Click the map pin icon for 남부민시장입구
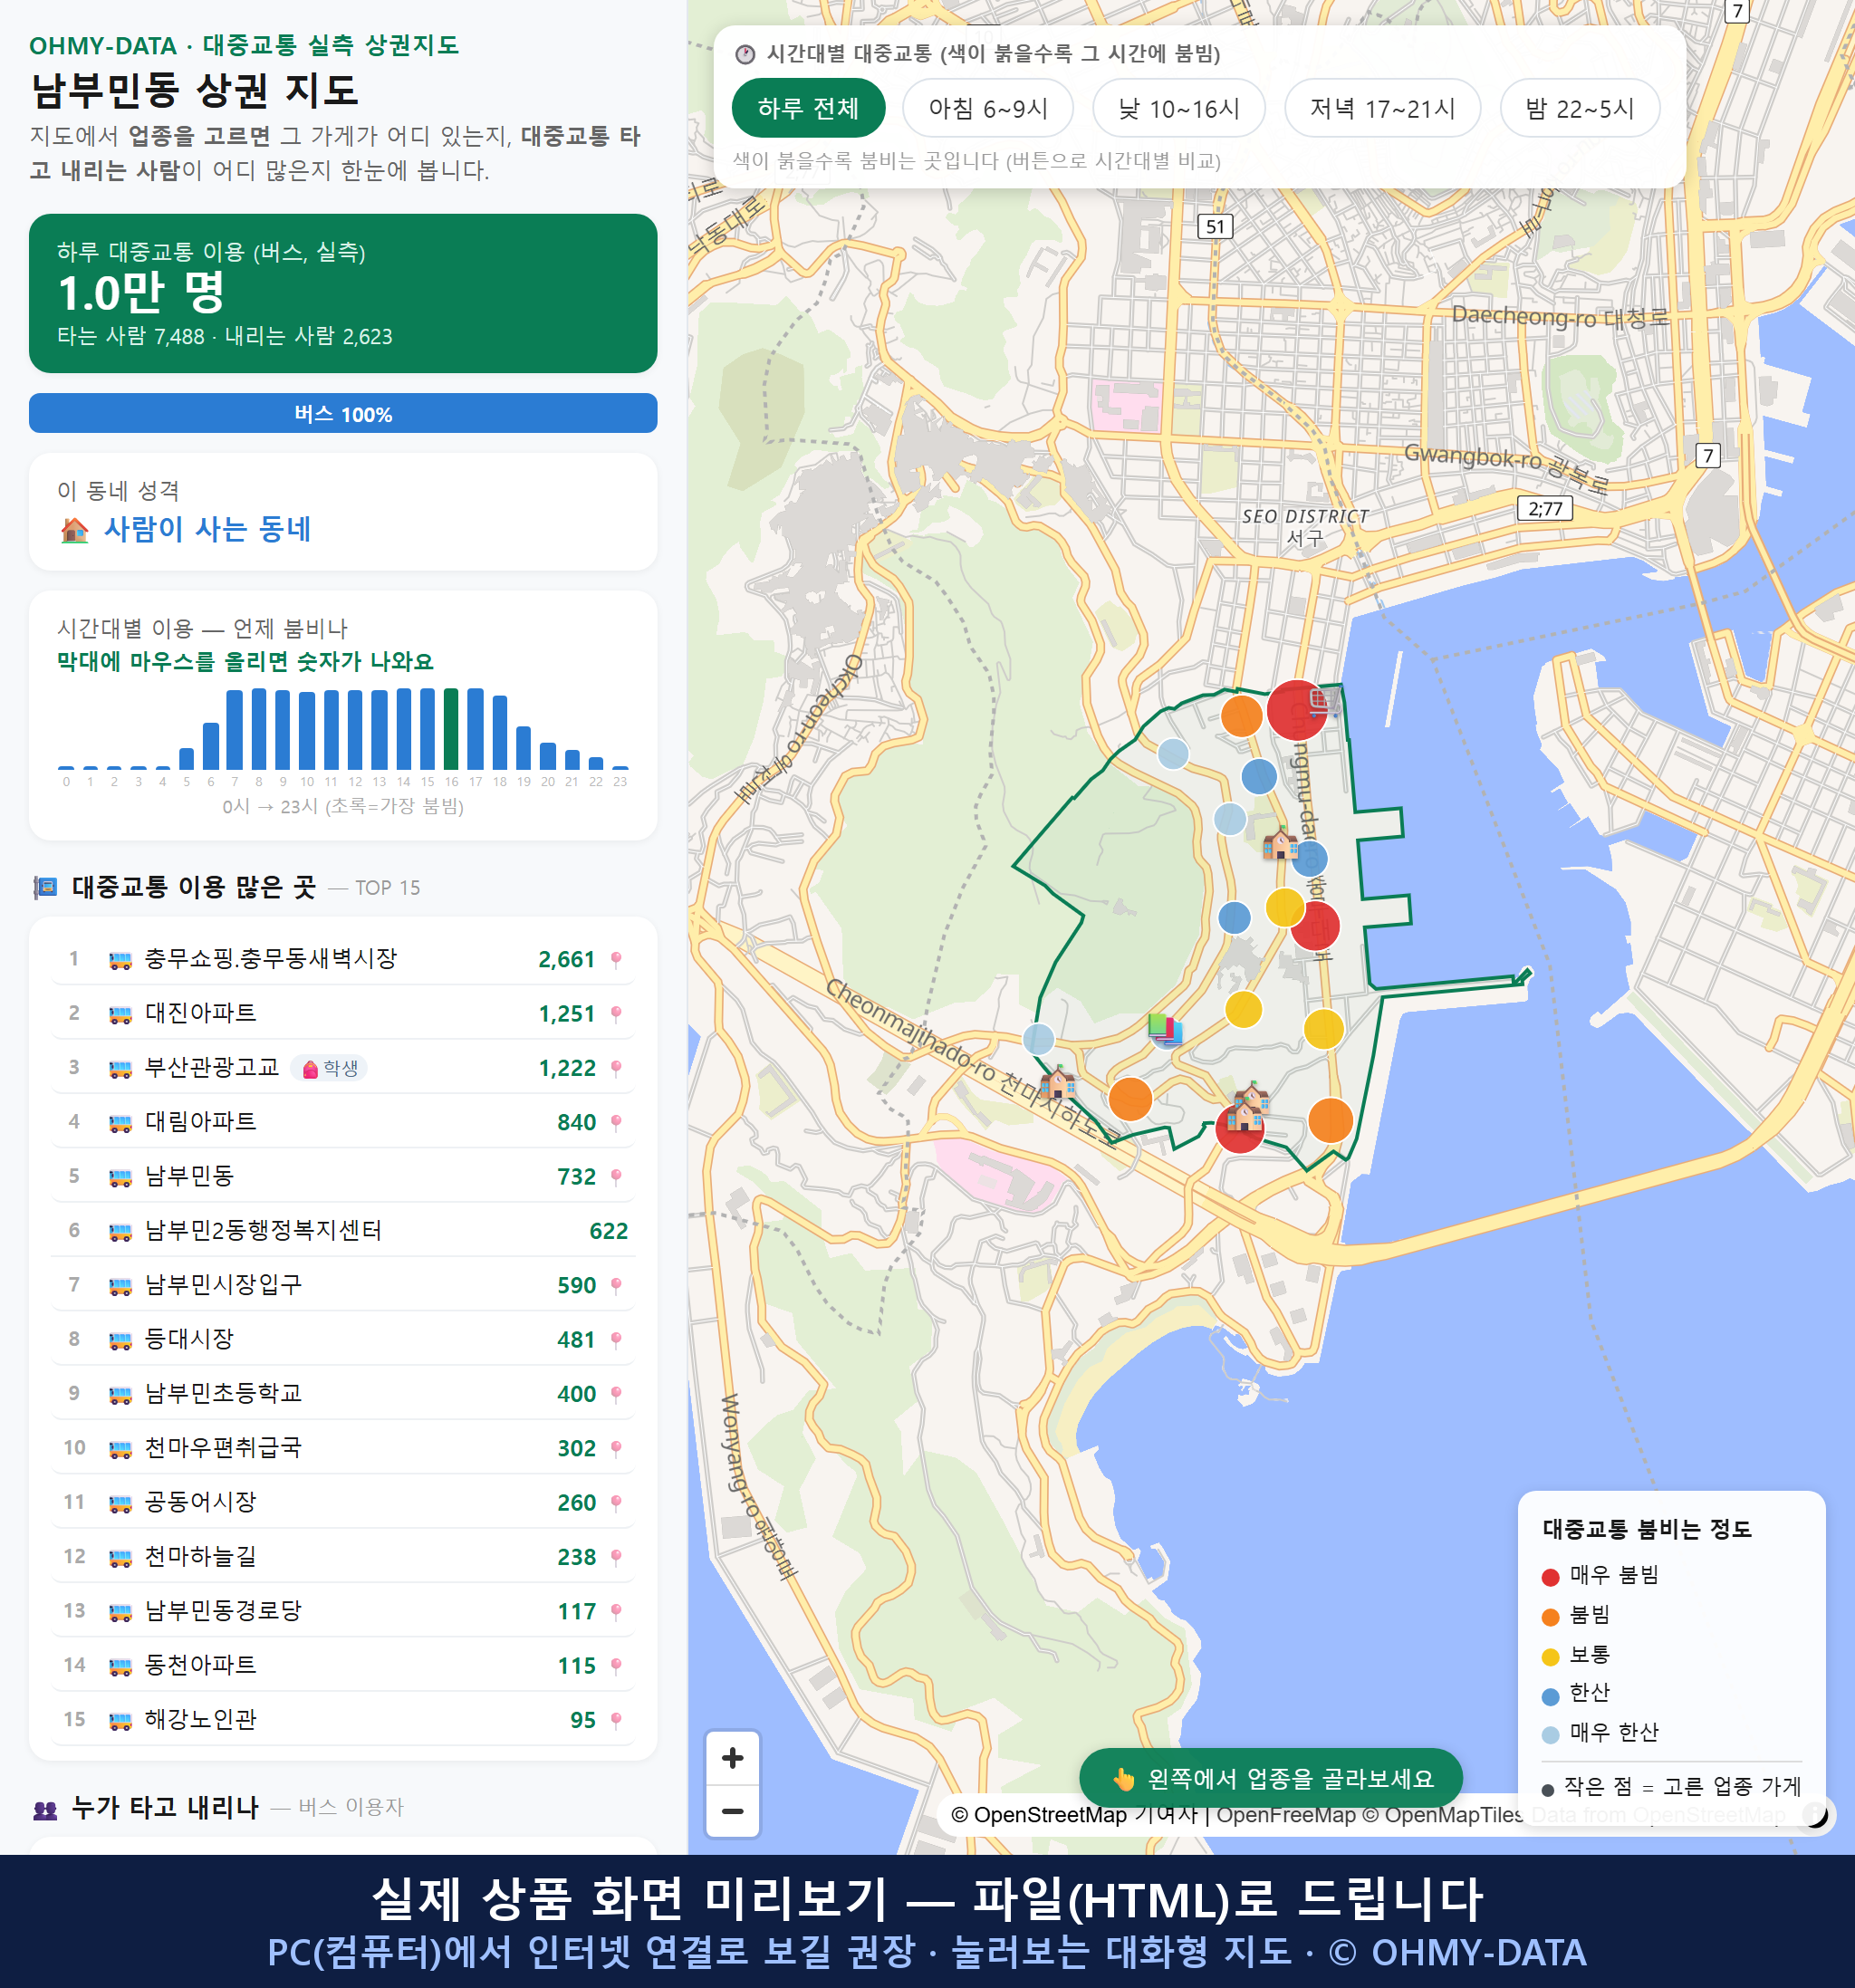1855x1988 pixels. point(616,1285)
